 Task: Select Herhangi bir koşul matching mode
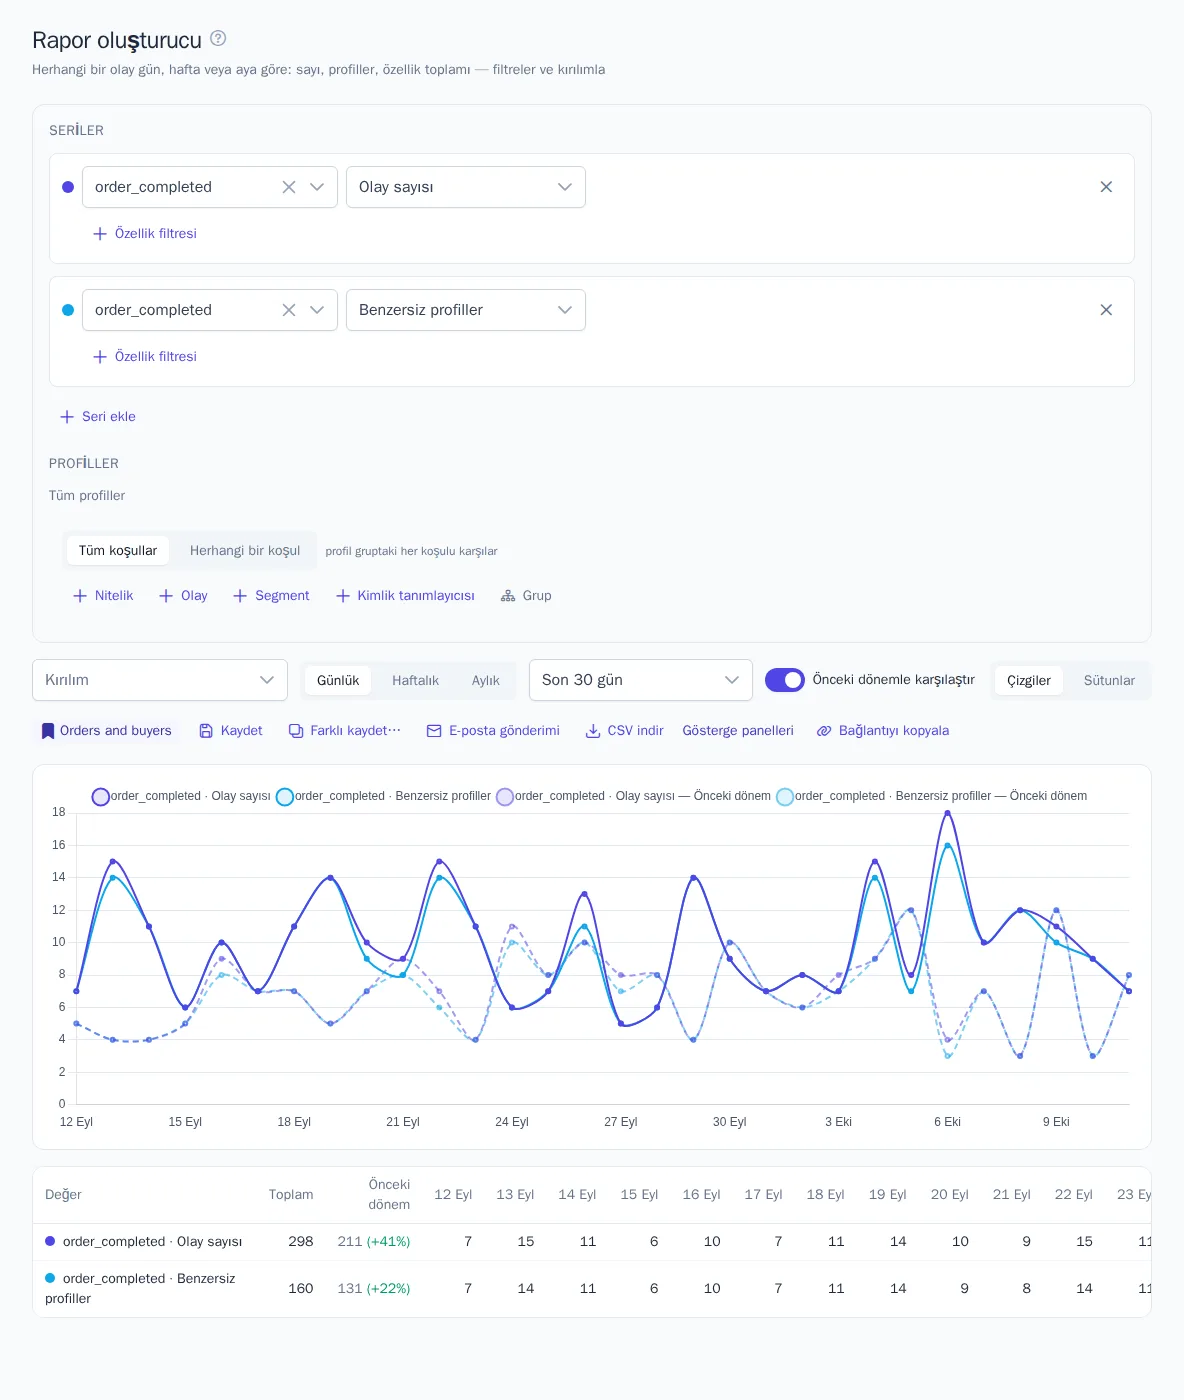coord(245,551)
